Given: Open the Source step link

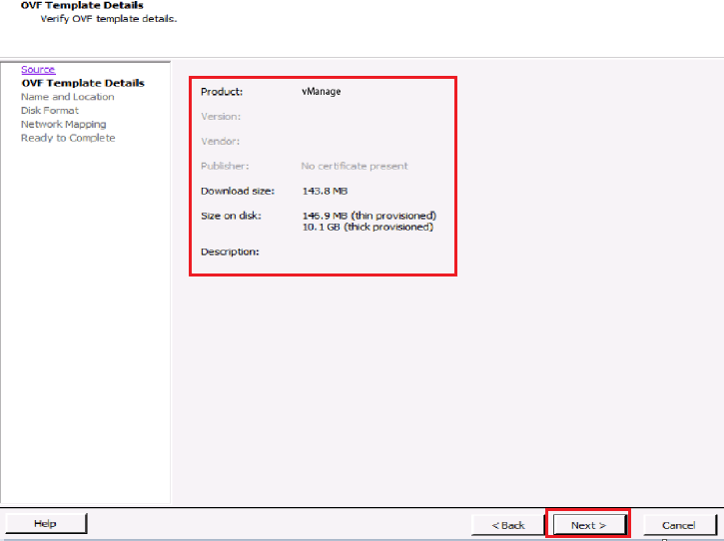Looking at the screenshot, I should click(x=38, y=70).
